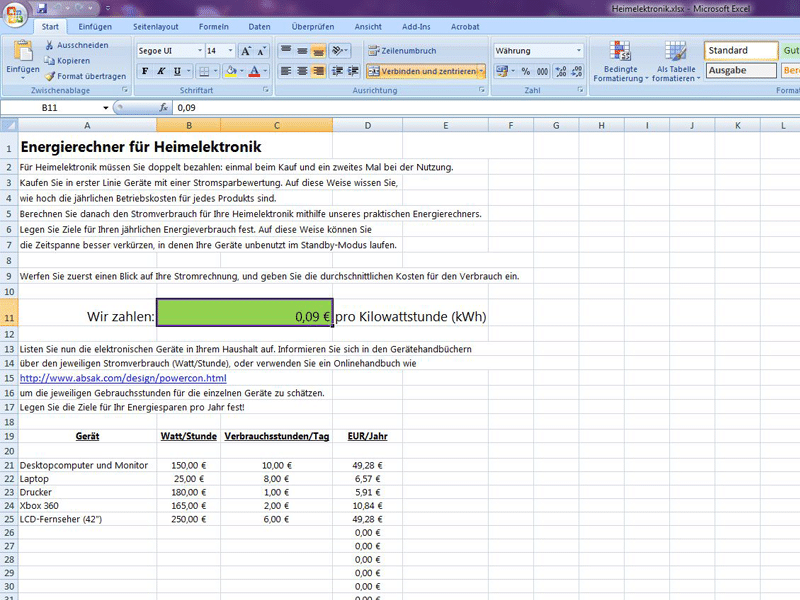The height and width of the screenshot is (600, 800).
Task: Save workbook via Quick Access toolbar
Action: point(42,8)
